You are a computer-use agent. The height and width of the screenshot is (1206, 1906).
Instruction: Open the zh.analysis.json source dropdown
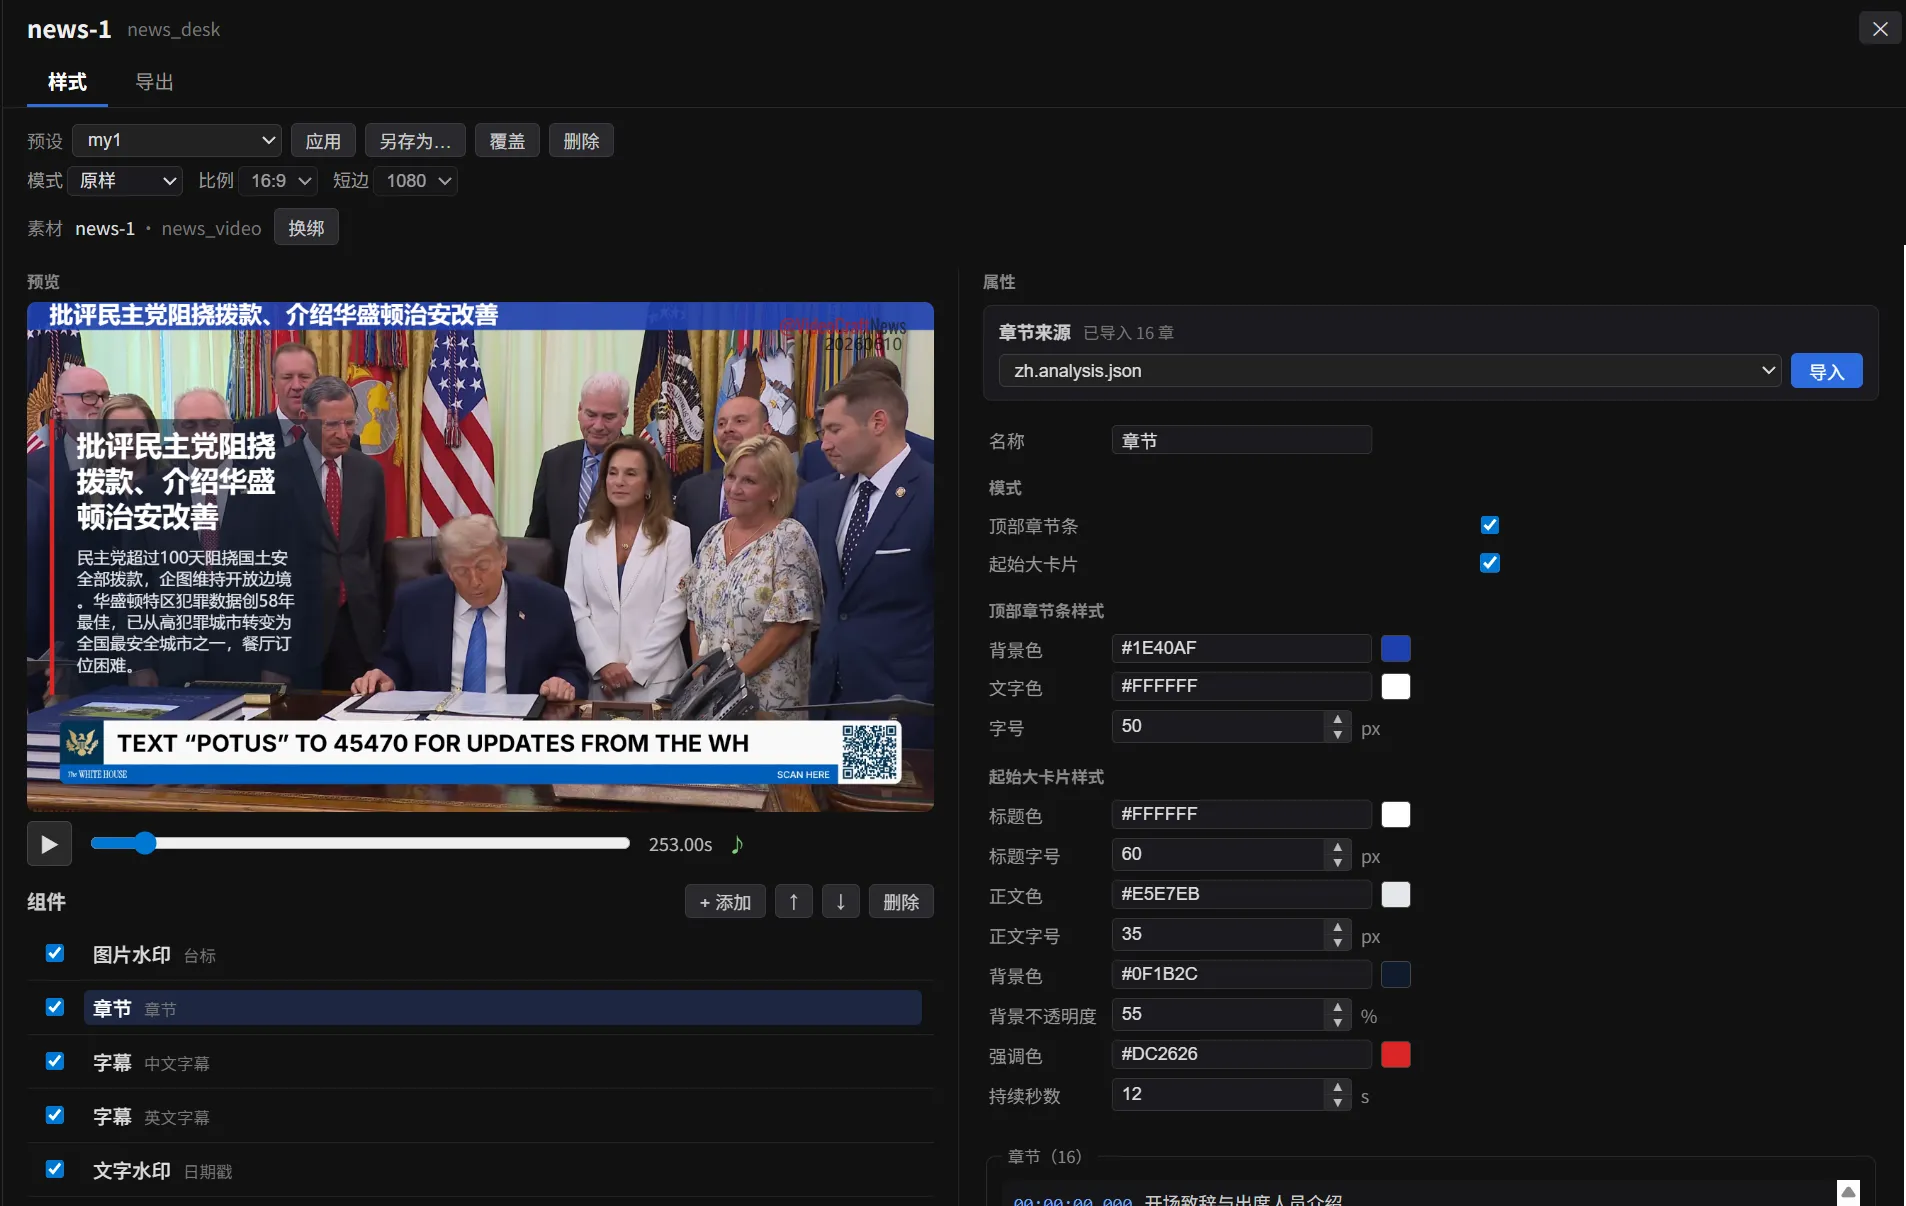tap(1389, 371)
